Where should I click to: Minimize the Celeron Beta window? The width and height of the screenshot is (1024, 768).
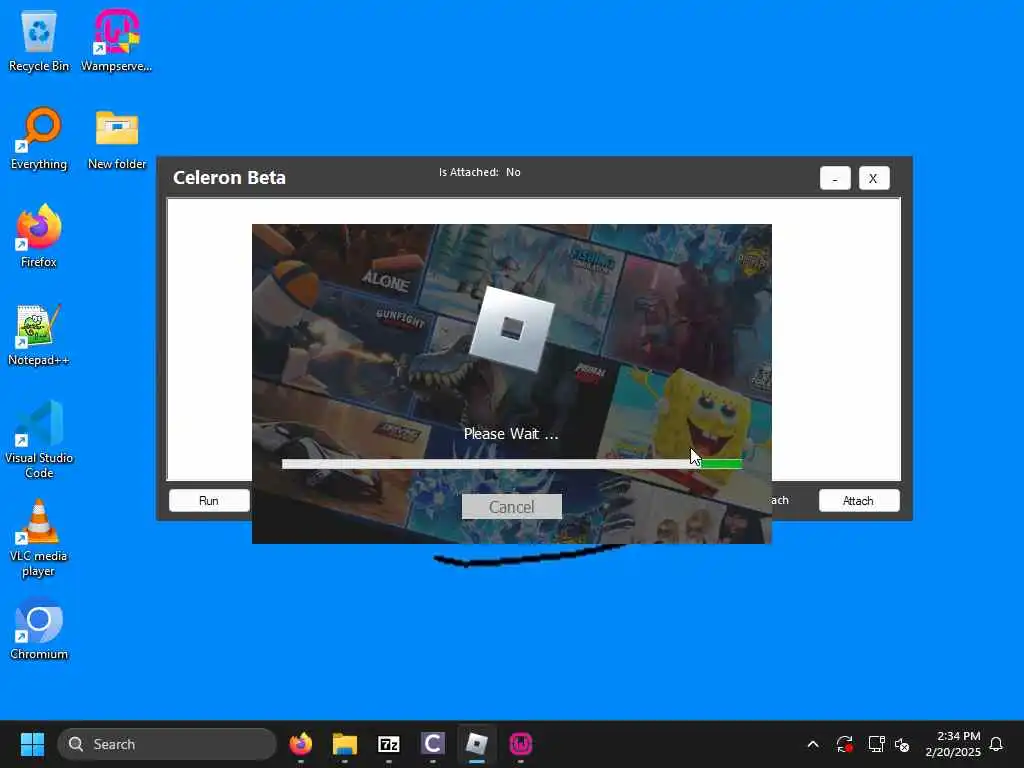point(835,178)
